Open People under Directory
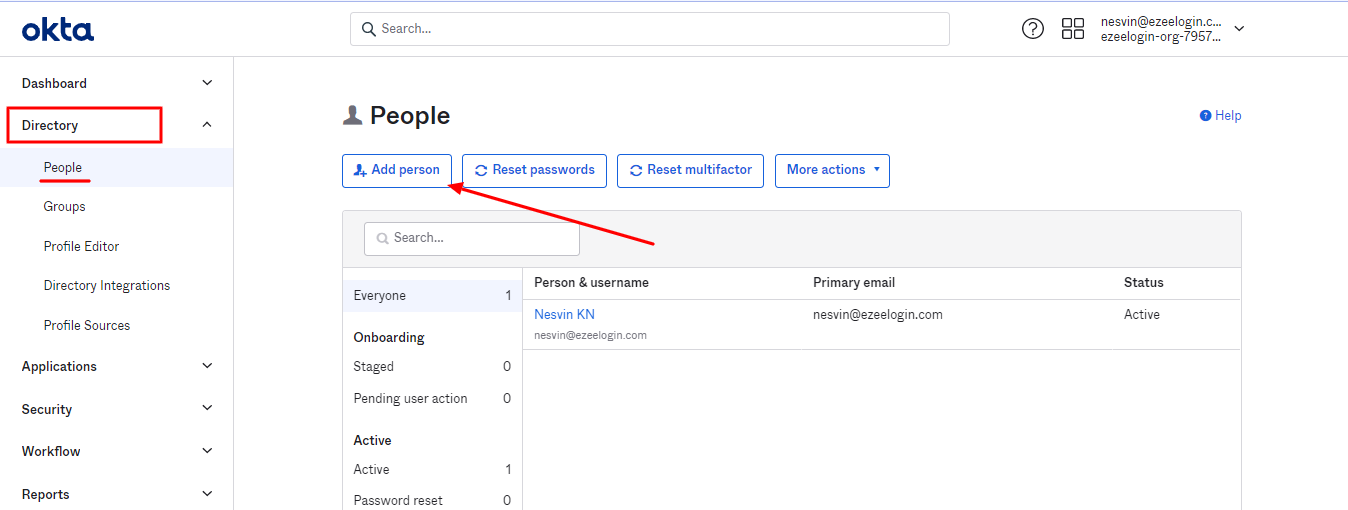This screenshot has width=1348, height=510. point(63,167)
